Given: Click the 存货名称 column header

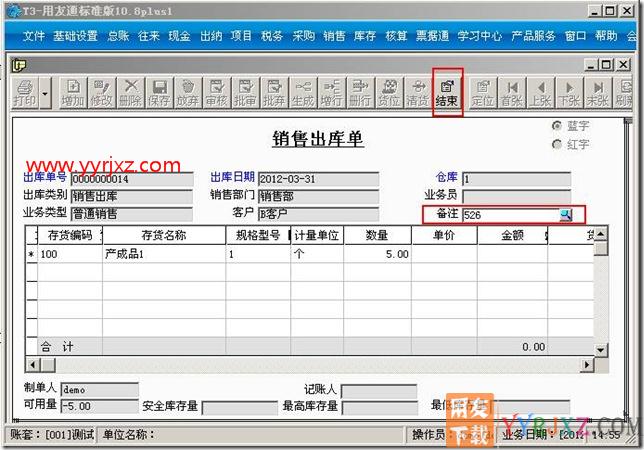Looking at the screenshot, I should click(x=164, y=235).
